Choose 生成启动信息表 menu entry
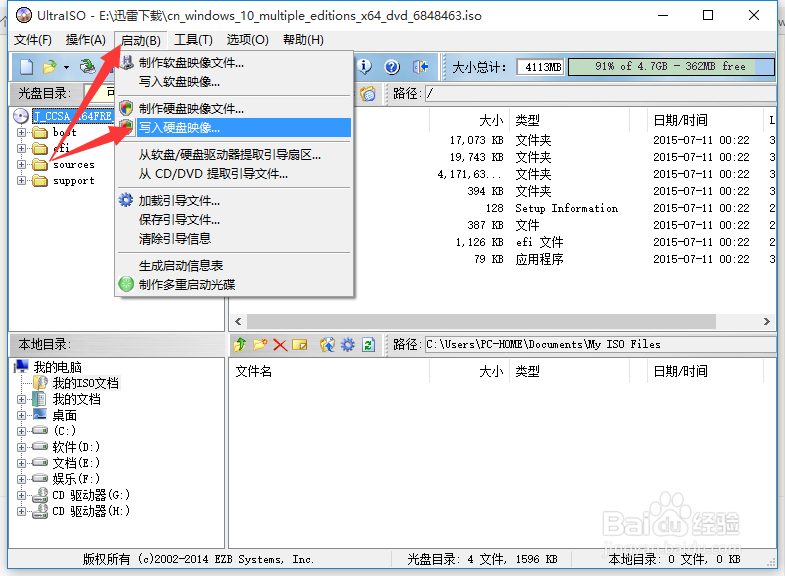Image resolution: width=785 pixels, height=576 pixels. [234, 266]
